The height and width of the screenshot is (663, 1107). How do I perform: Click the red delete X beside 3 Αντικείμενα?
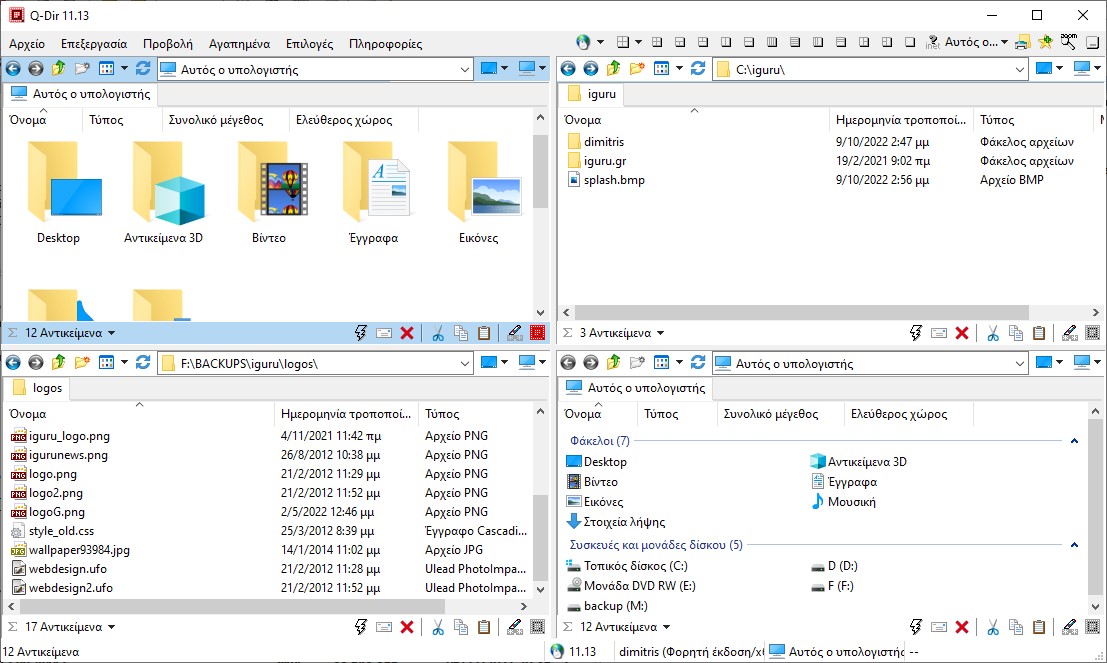962,333
